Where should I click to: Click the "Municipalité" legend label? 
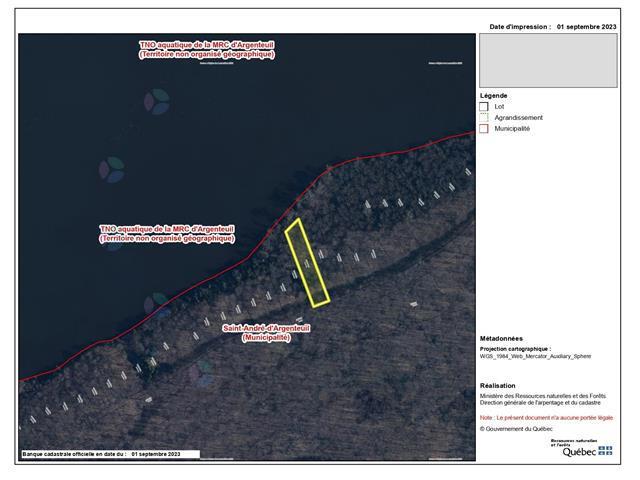[x=512, y=129]
